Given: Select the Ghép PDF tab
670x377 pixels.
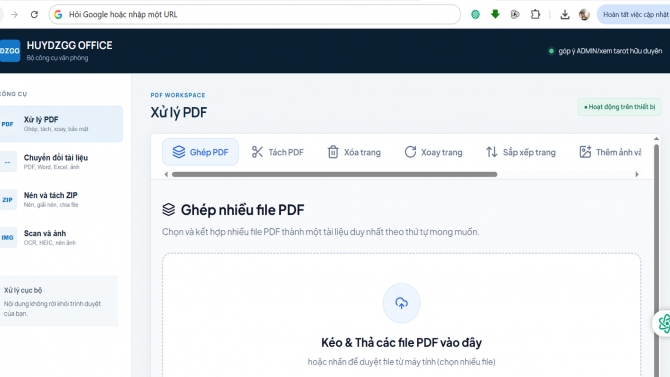Looking at the screenshot, I should click(x=200, y=152).
